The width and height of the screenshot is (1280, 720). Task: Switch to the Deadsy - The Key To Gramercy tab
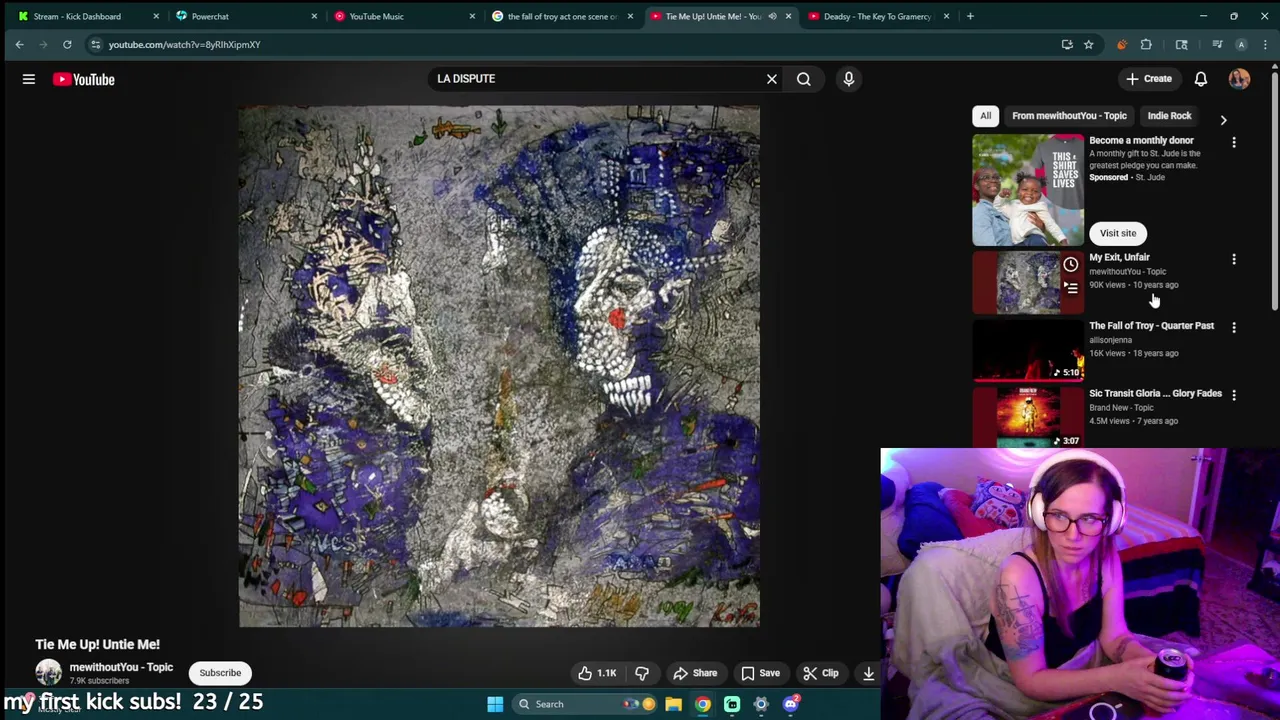pyautogui.click(x=877, y=16)
